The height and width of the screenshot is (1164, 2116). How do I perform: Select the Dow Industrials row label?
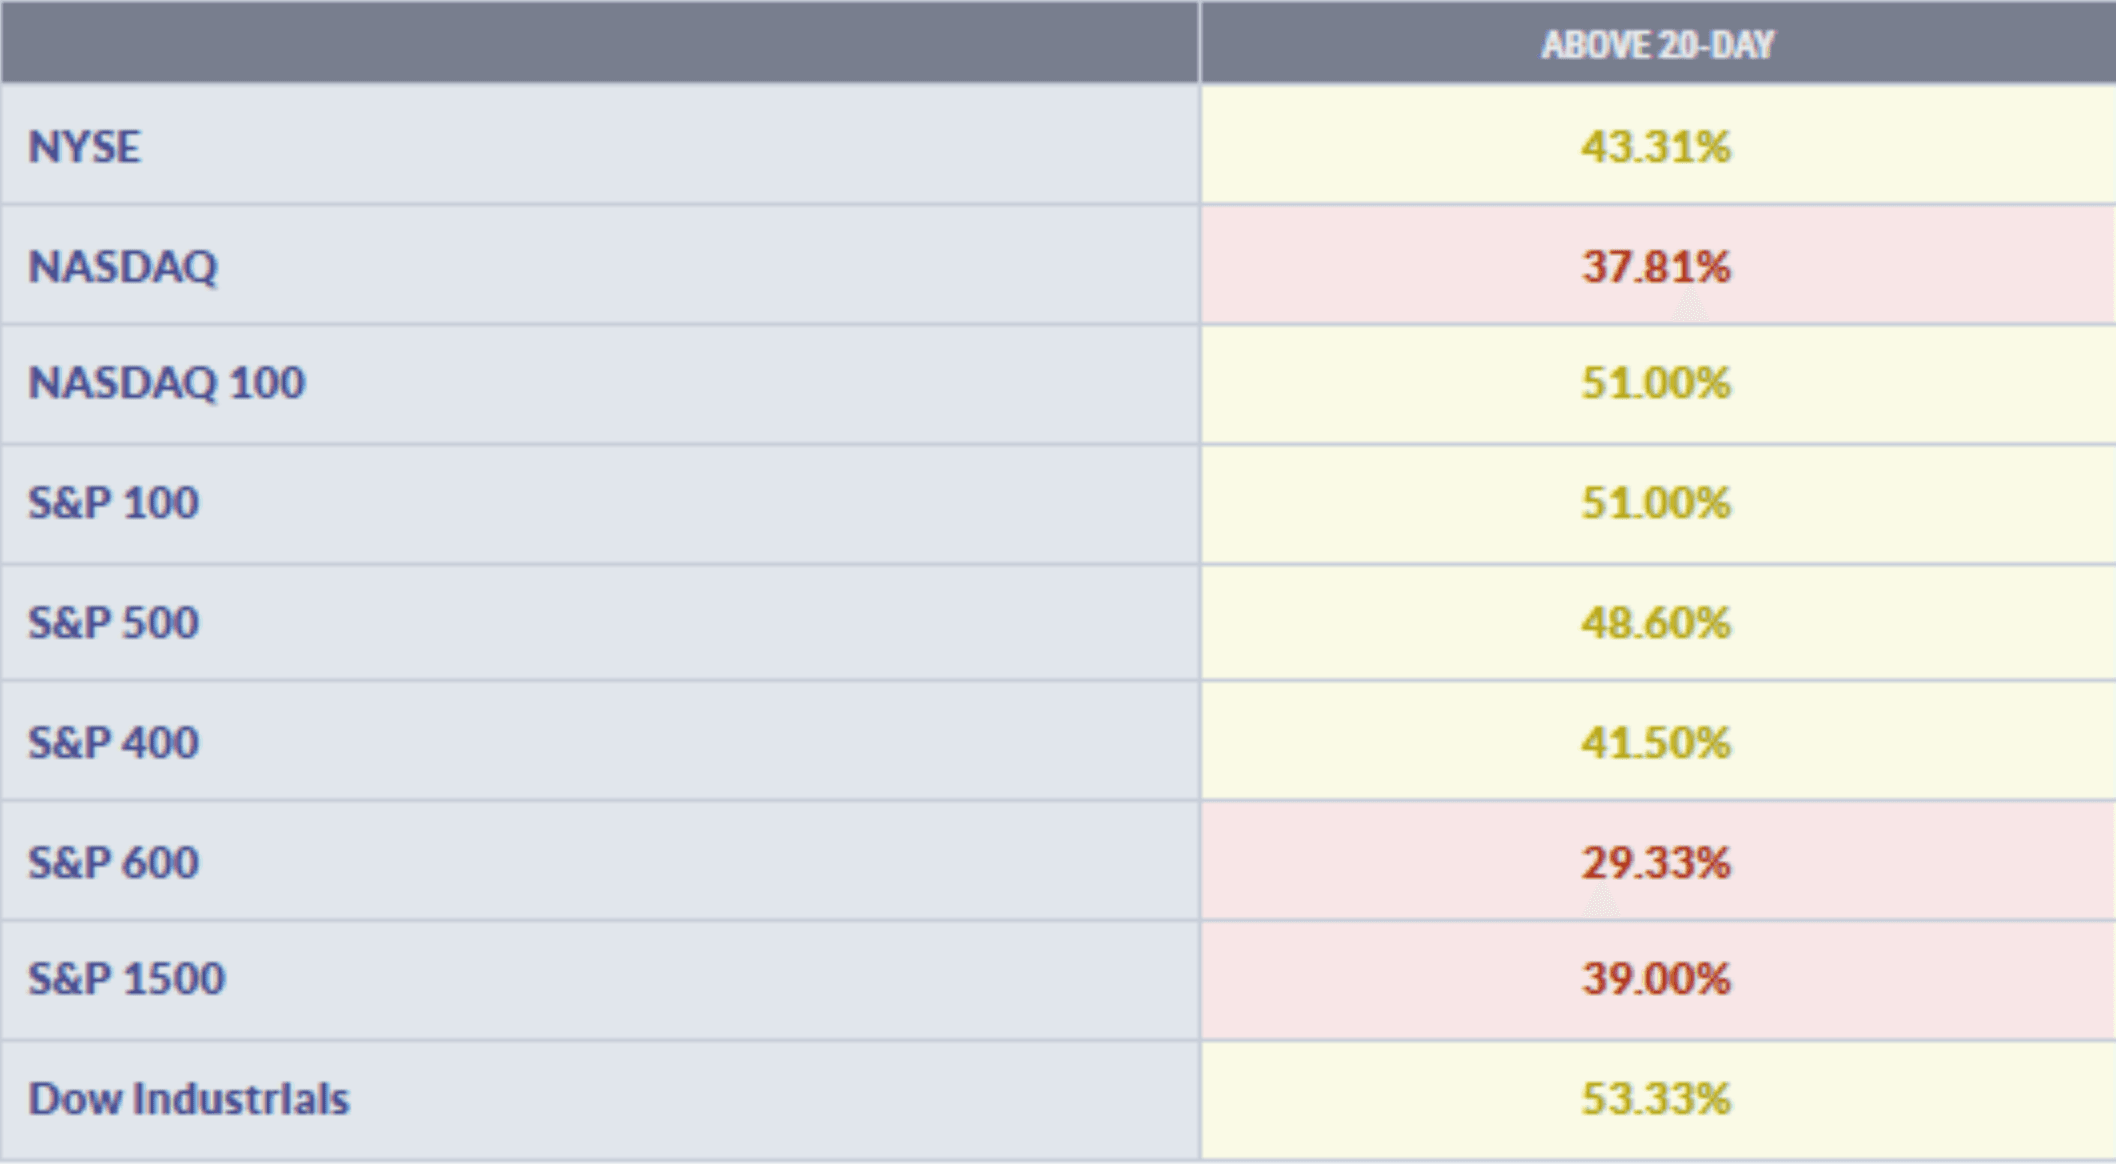188,1099
